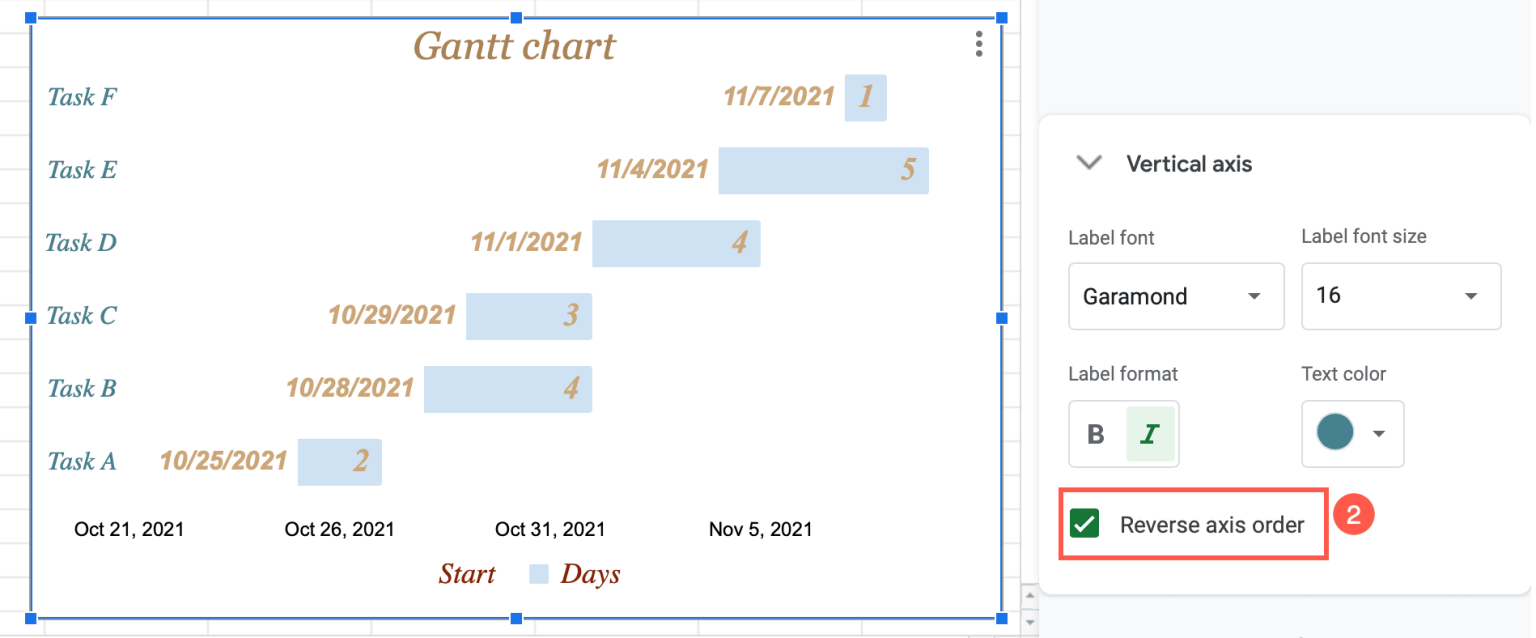Uncheck the Reverse axis order checkbox
Viewport: 1536px width, 638px height.
(x=1085, y=524)
